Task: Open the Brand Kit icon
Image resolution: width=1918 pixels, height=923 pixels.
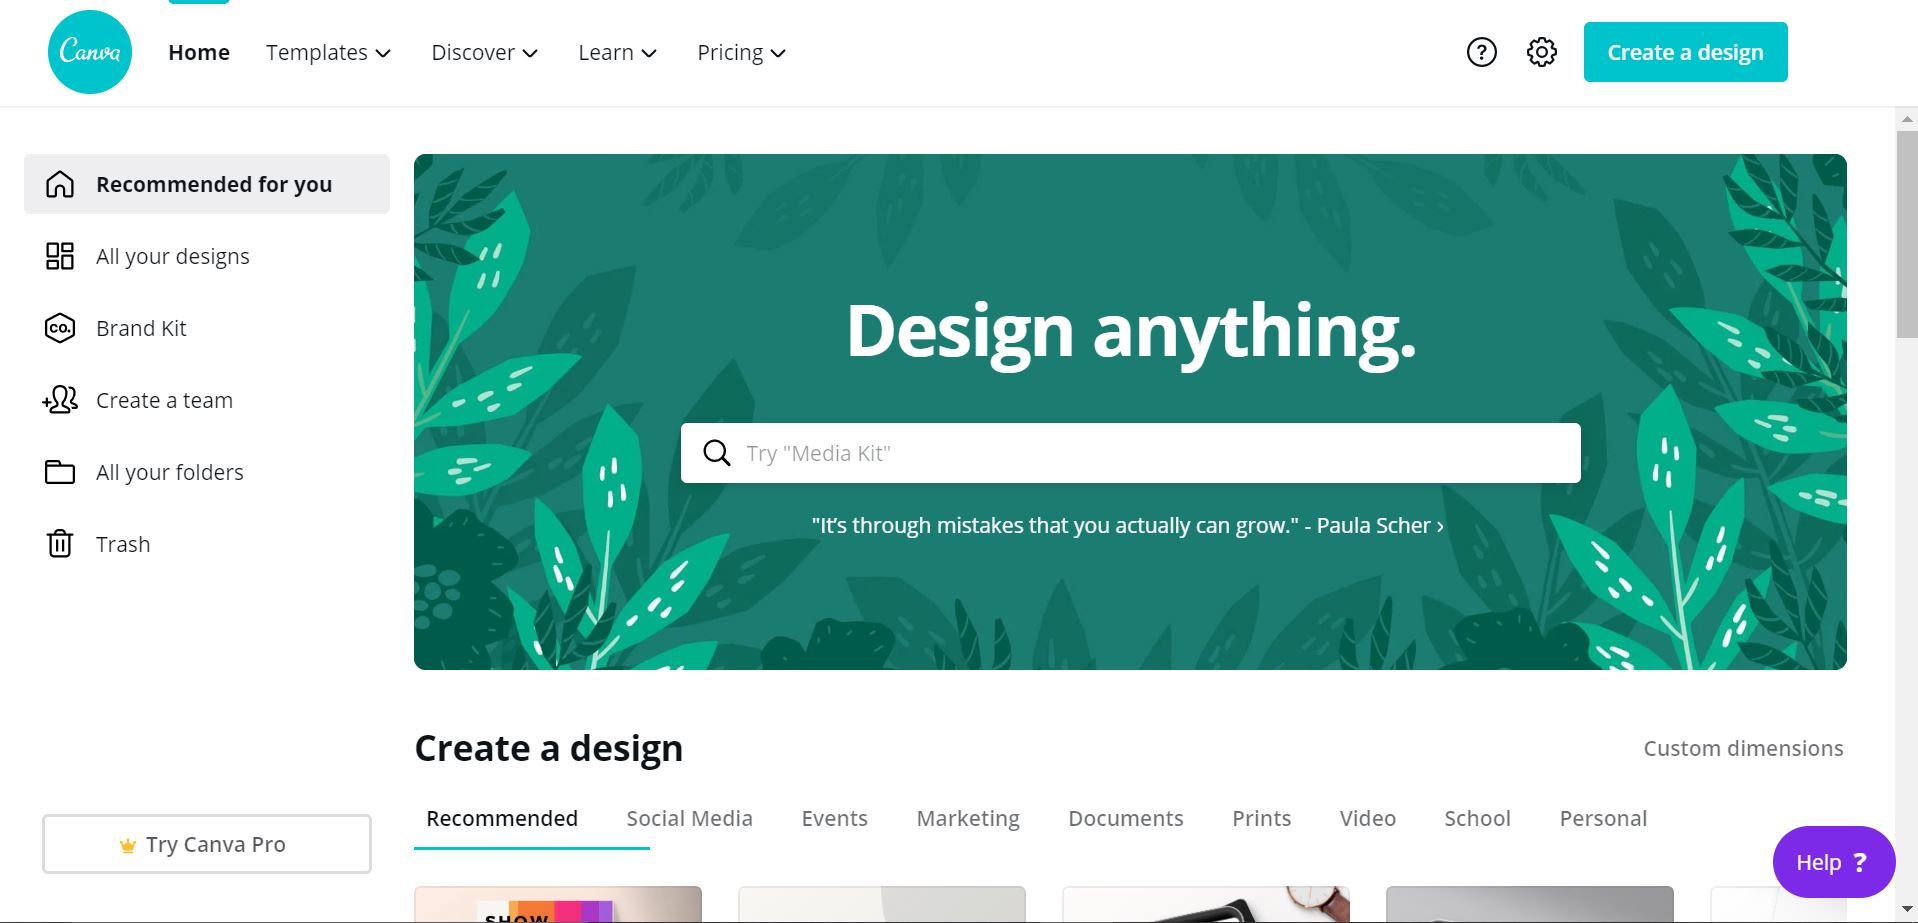Action: (x=60, y=328)
